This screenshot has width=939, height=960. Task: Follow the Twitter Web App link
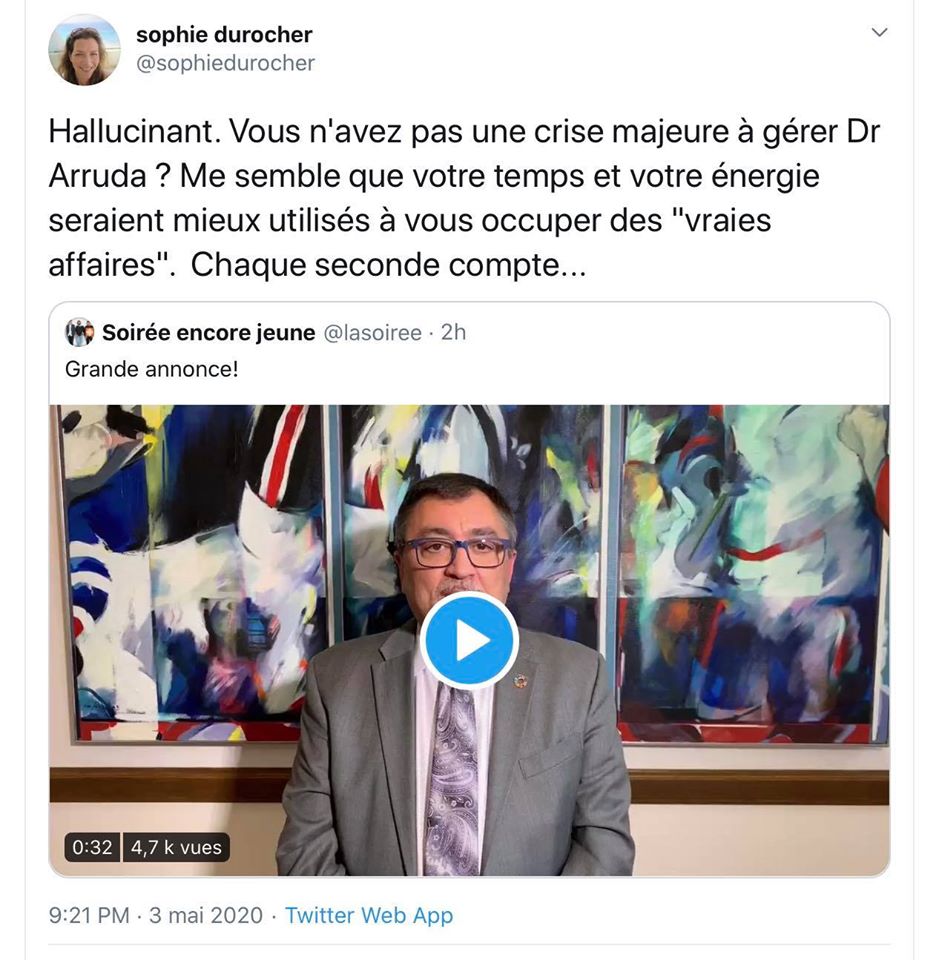pos(369,915)
